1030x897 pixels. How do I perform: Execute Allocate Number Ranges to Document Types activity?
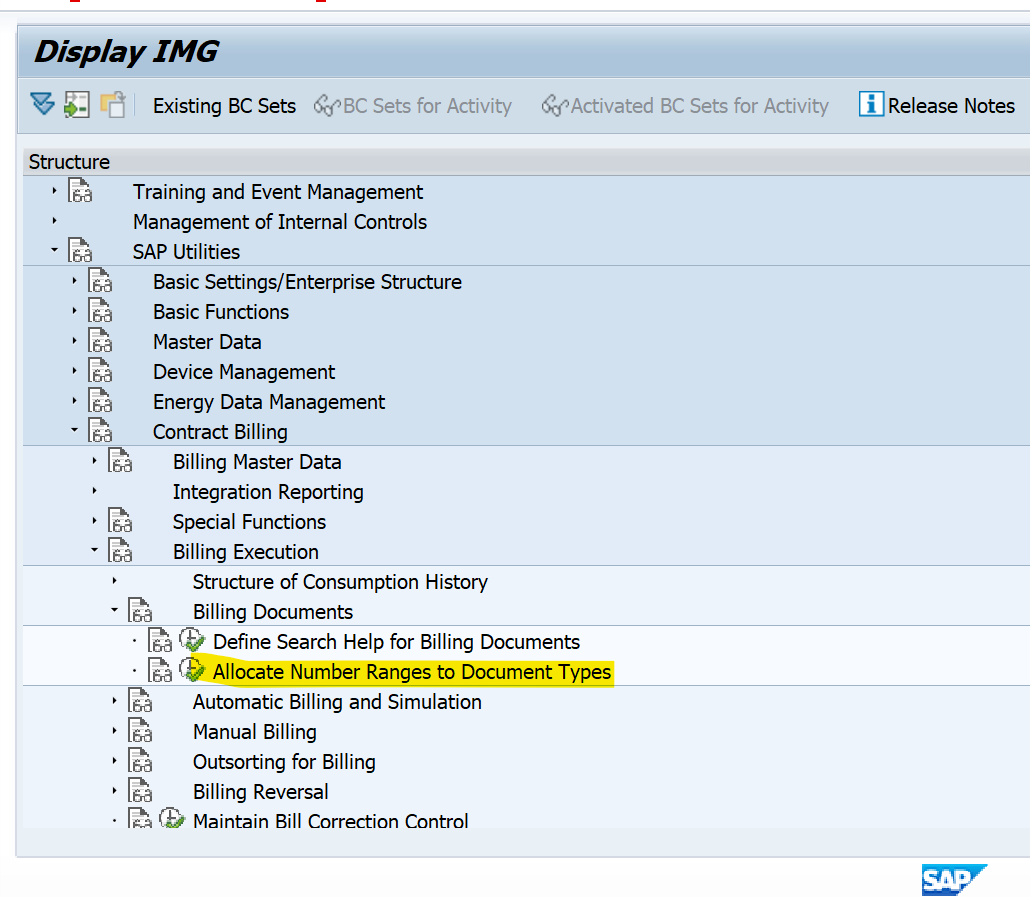[x=192, y=670]
